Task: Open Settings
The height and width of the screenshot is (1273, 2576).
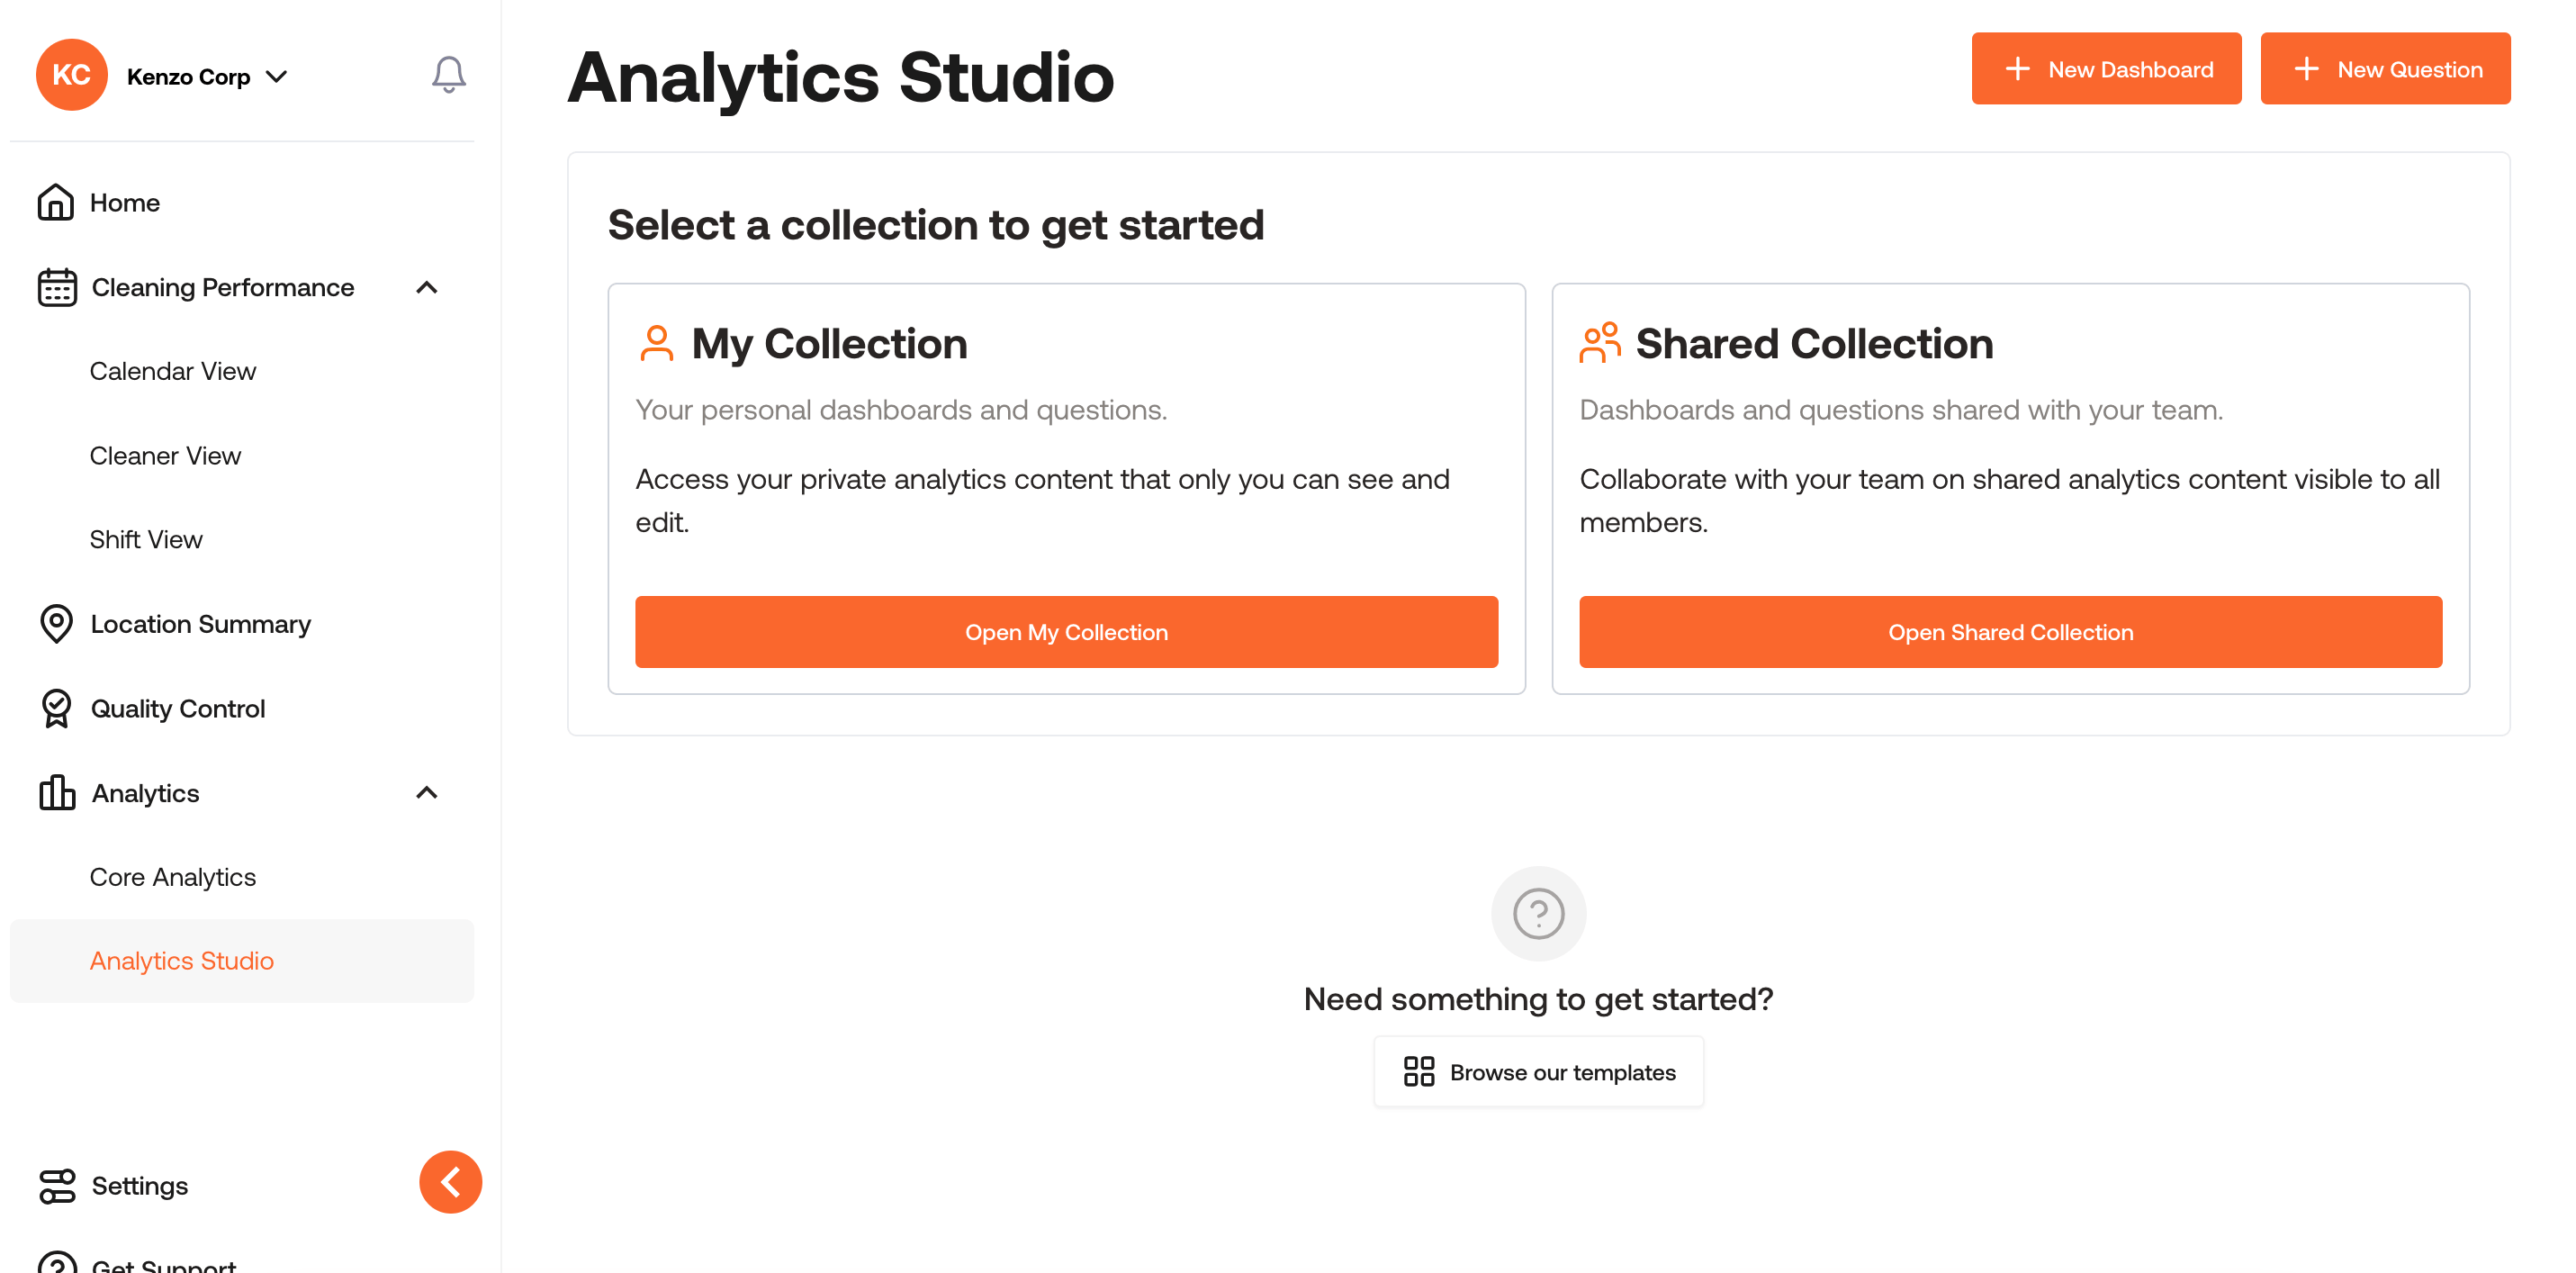Action: 140,1185
